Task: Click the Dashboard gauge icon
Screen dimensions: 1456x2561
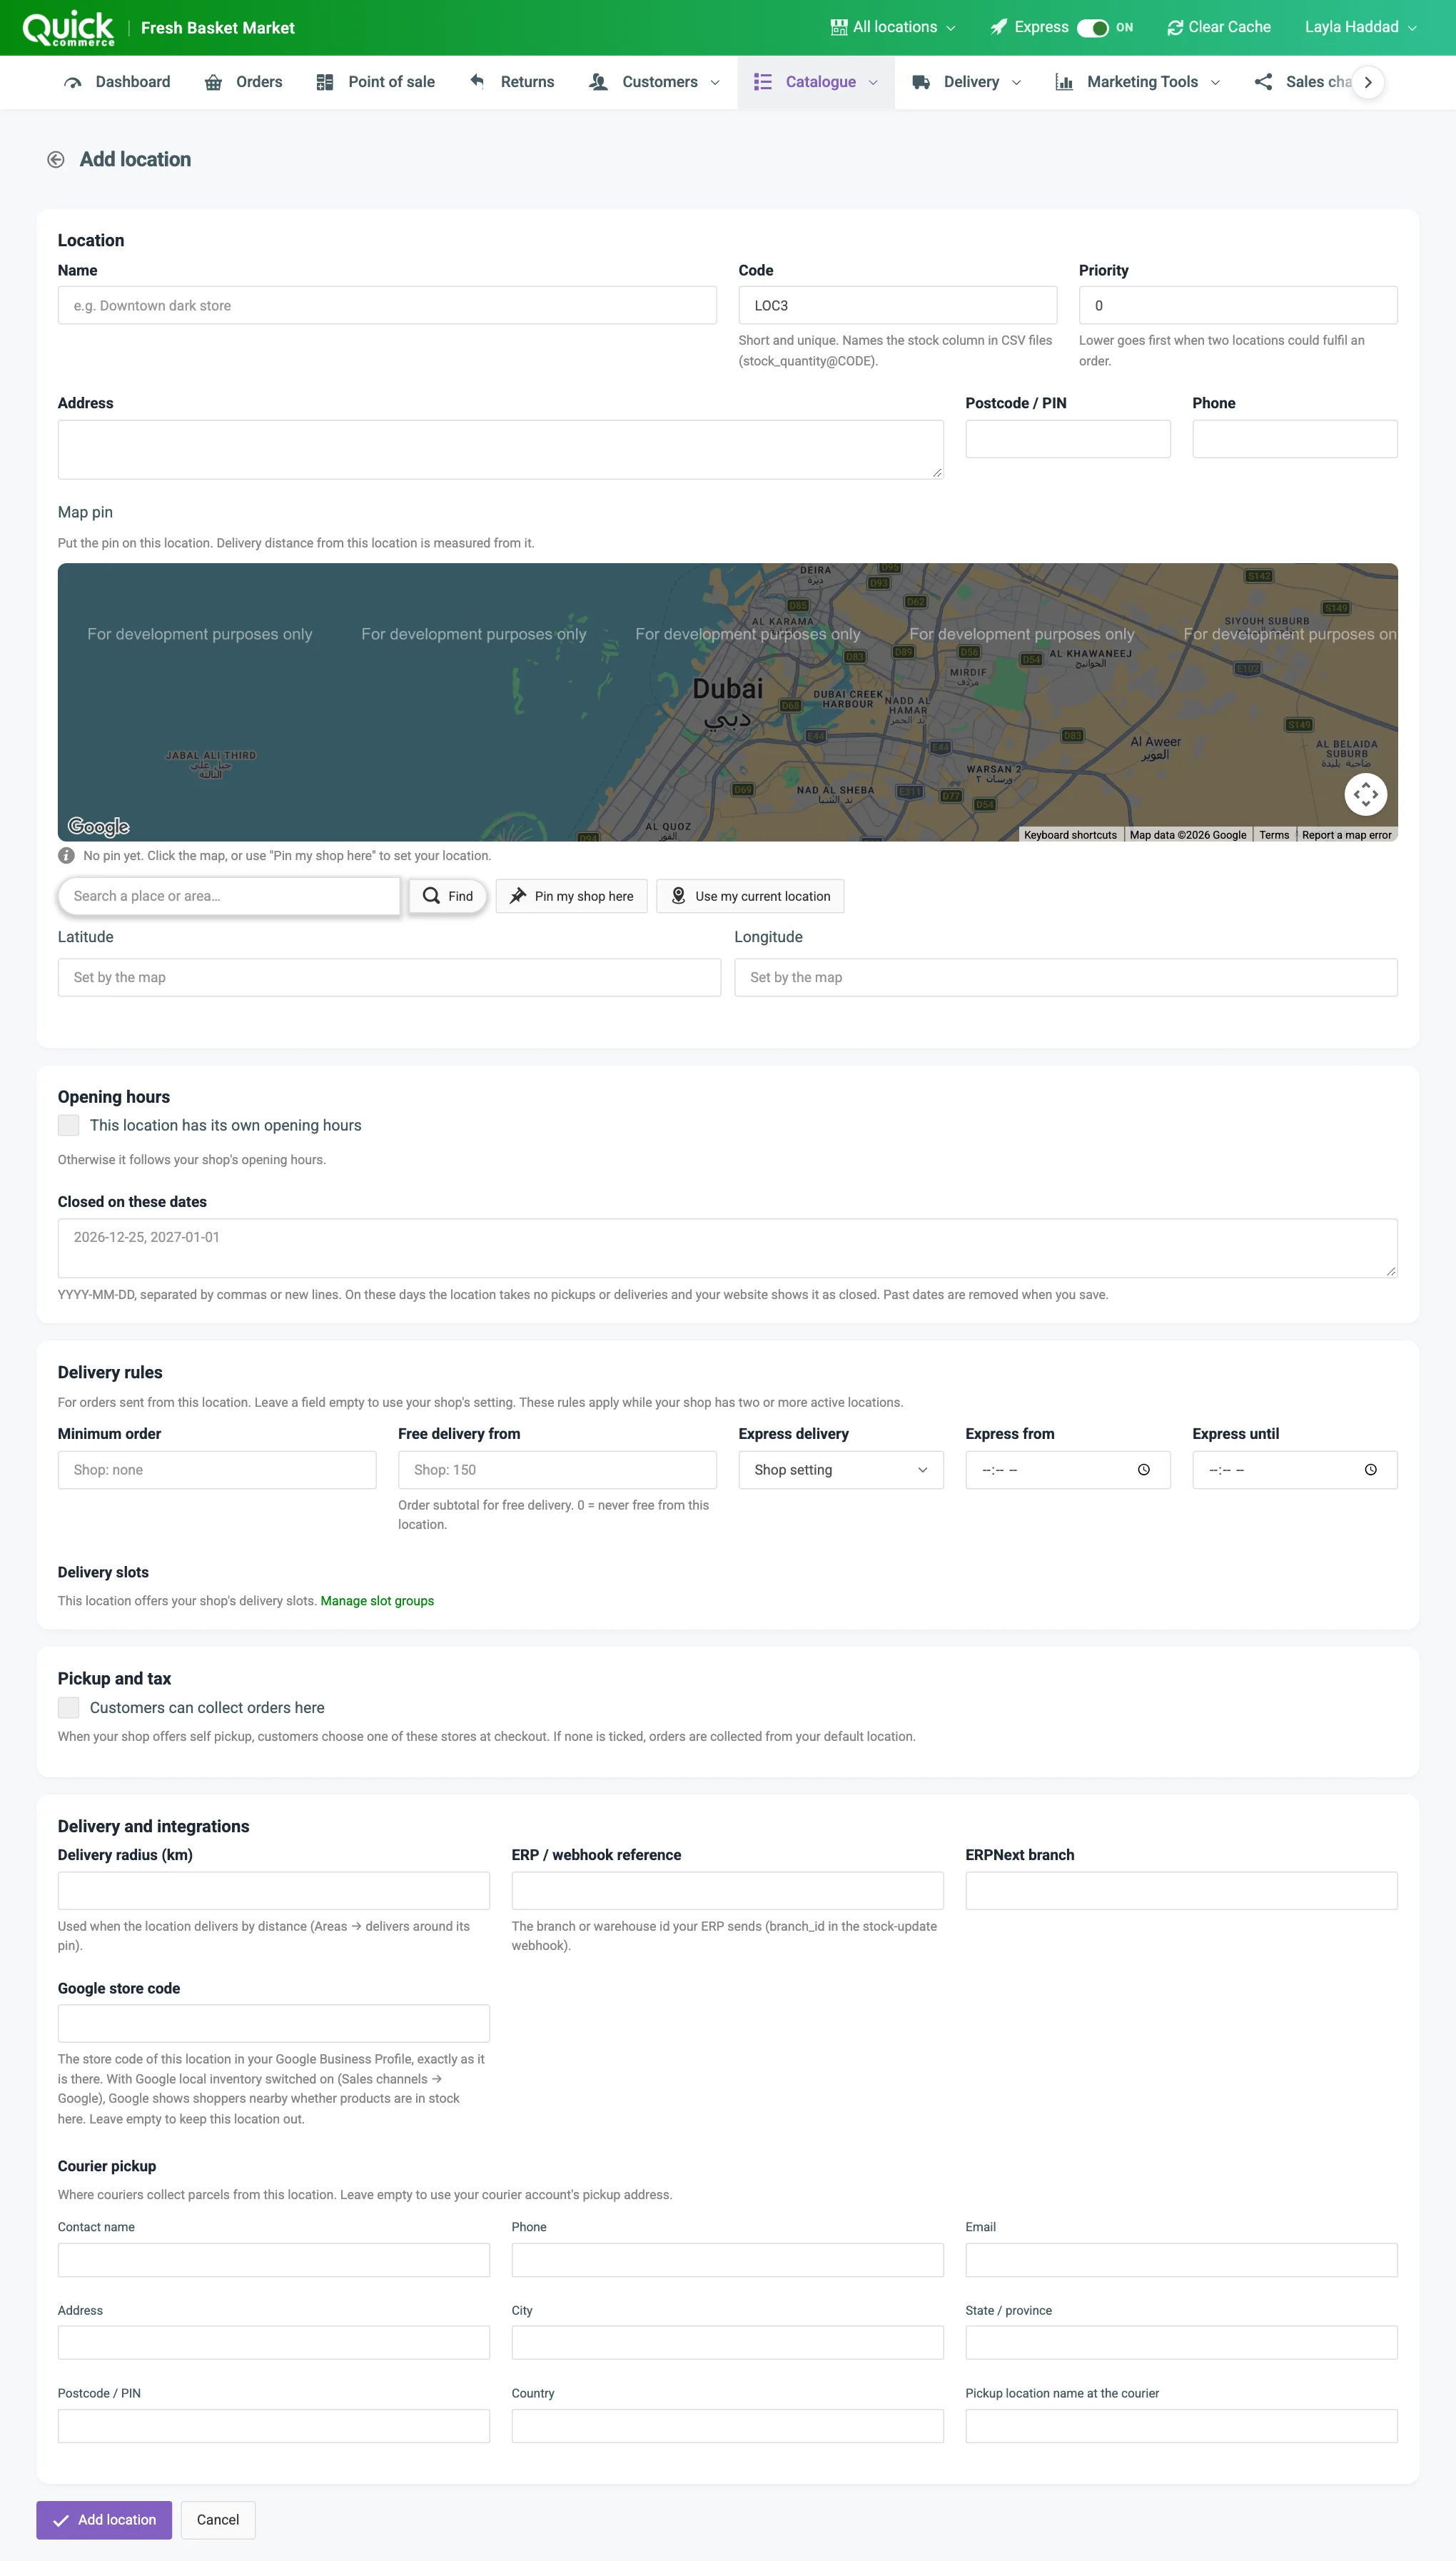Action: click(x=73, y=82)
